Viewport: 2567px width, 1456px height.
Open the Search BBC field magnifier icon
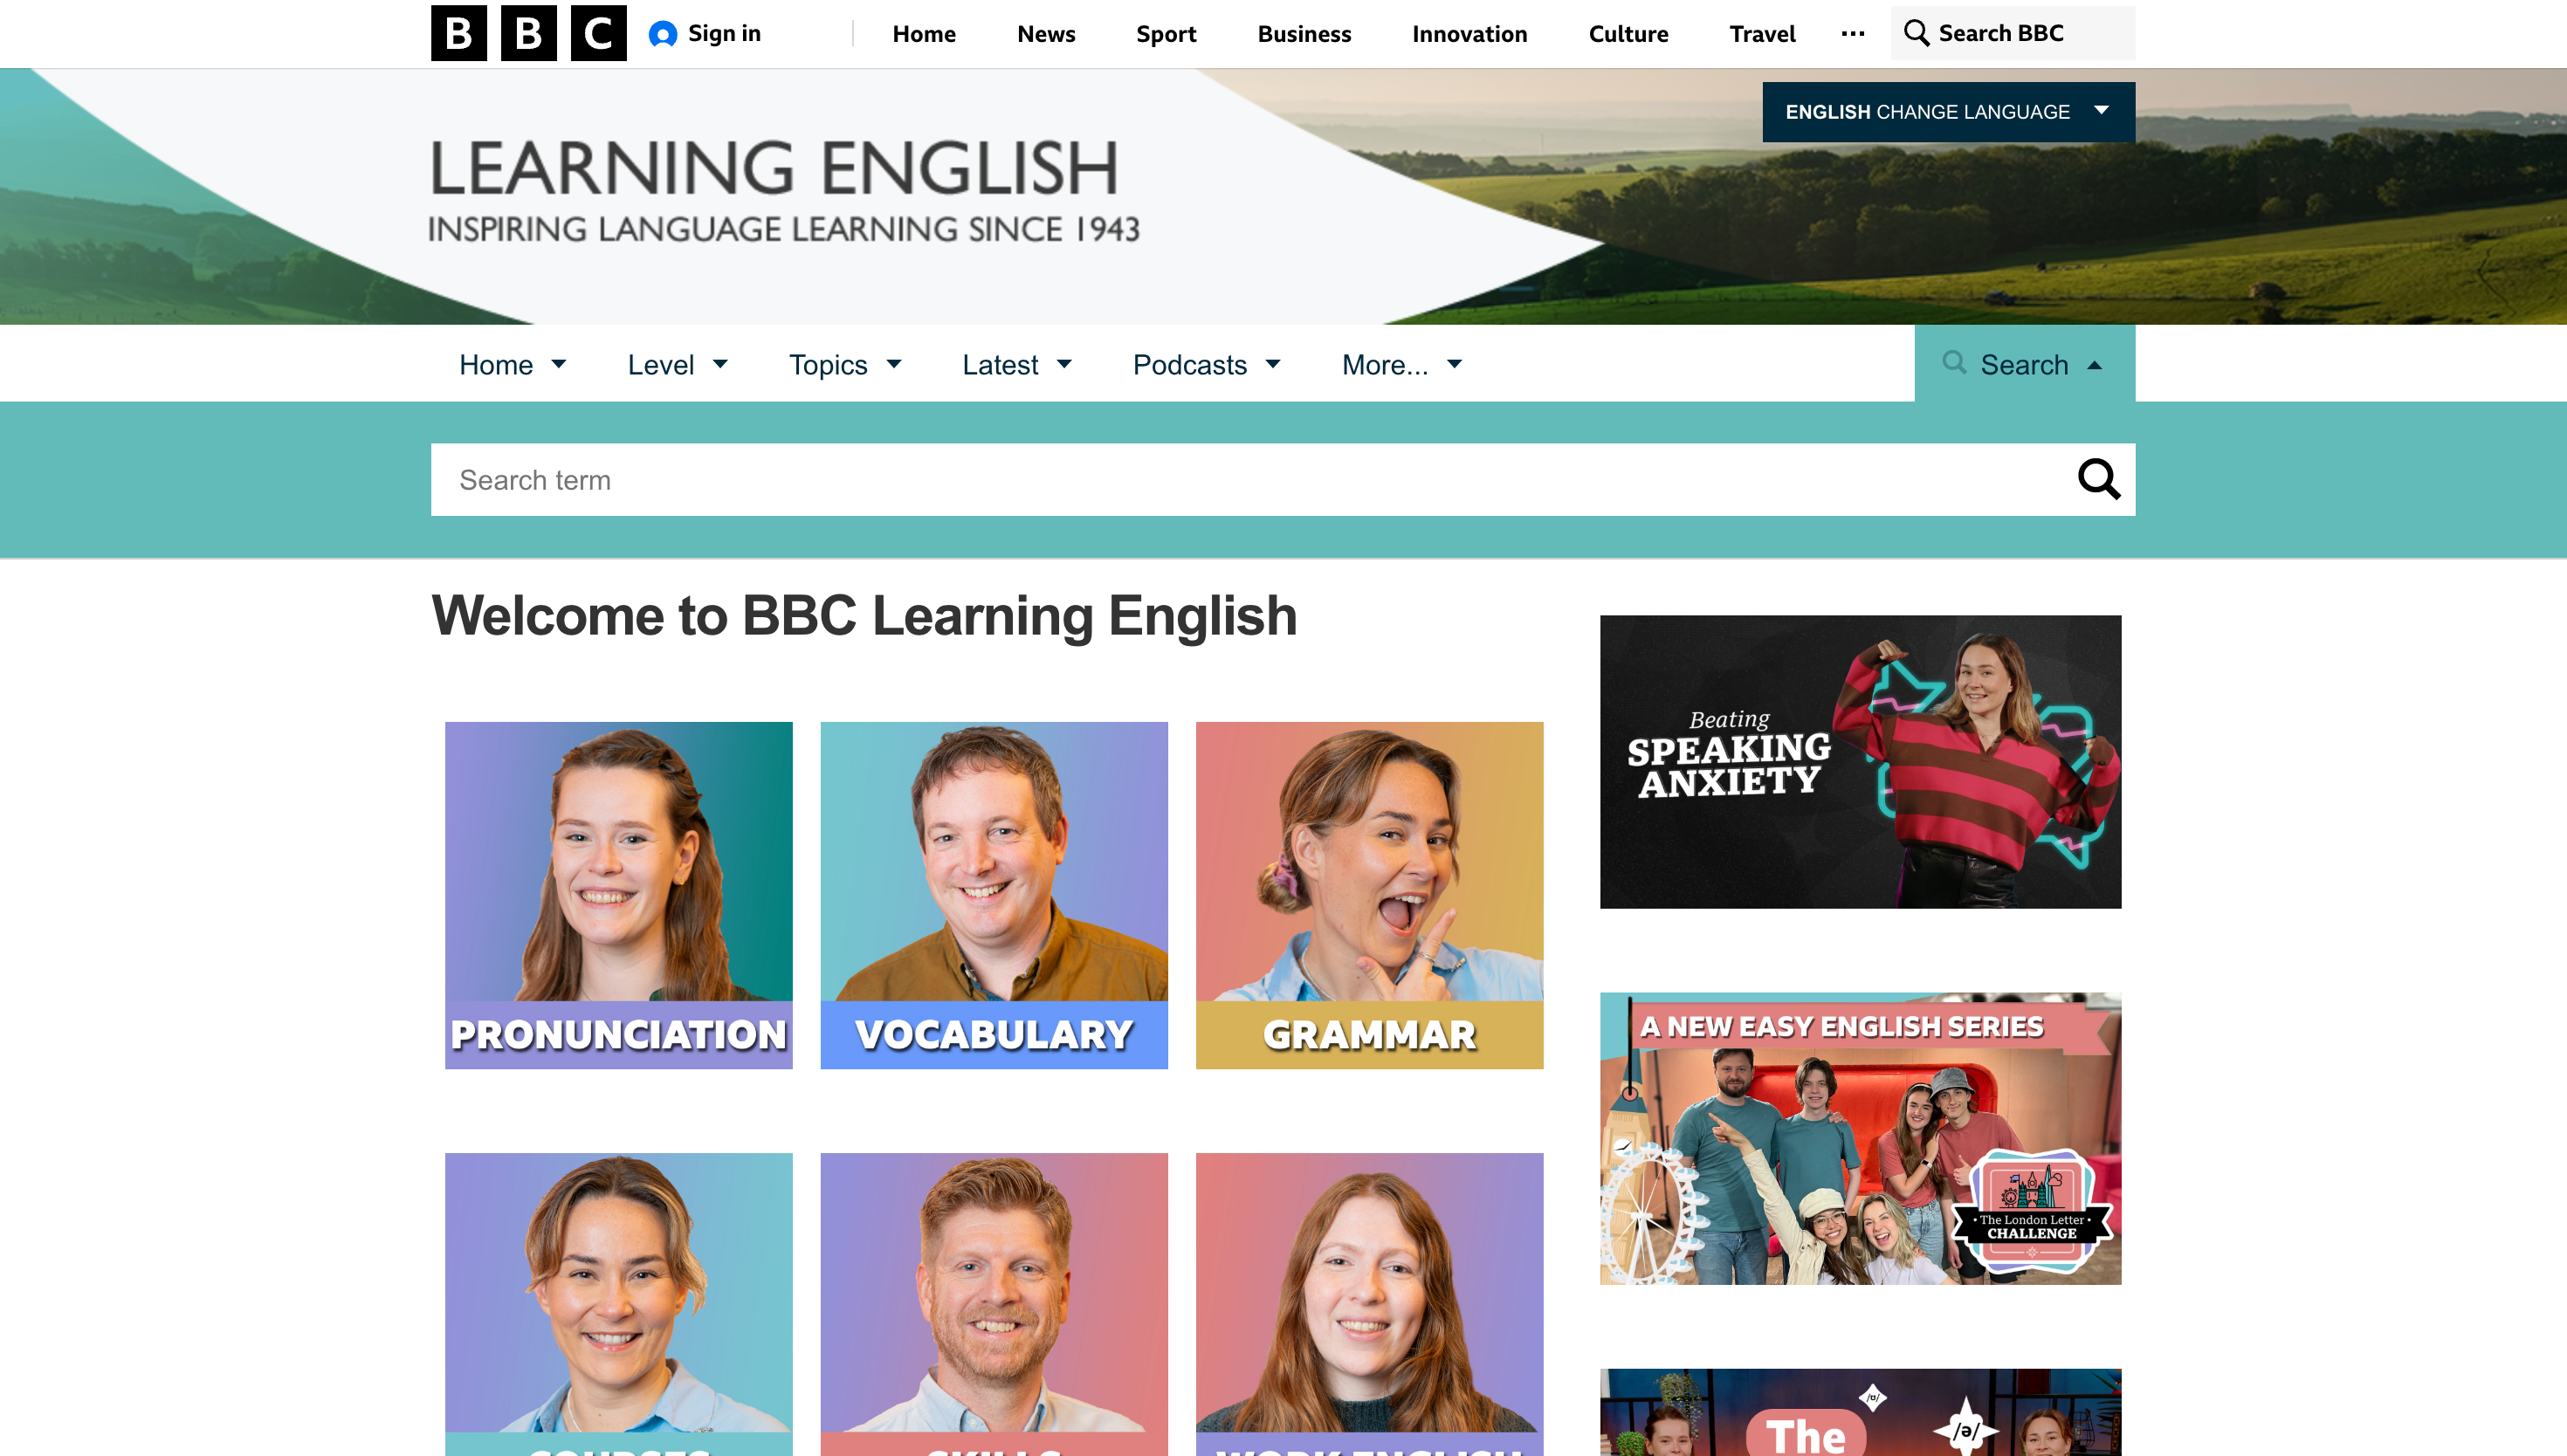click(x=1918, y=33)
